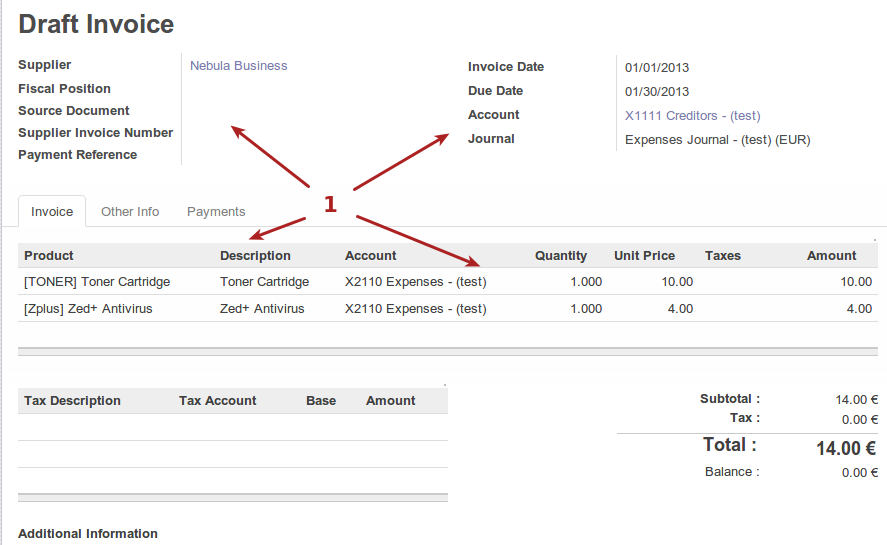Switch to the Payments tab
This screenshot has width=887, height=545.
tap(216, 212)
